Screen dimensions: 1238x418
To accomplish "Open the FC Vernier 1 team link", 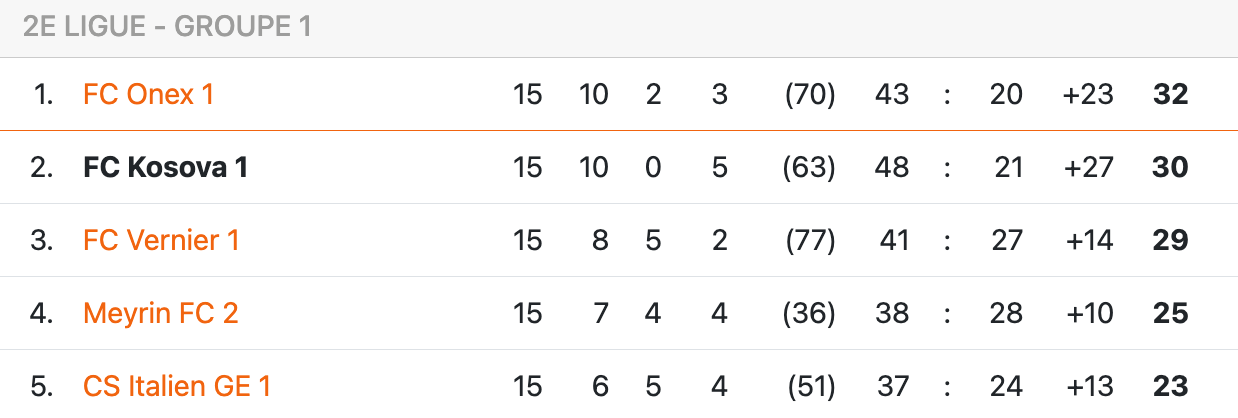I will pyautogui.click(x=161, y=241).
